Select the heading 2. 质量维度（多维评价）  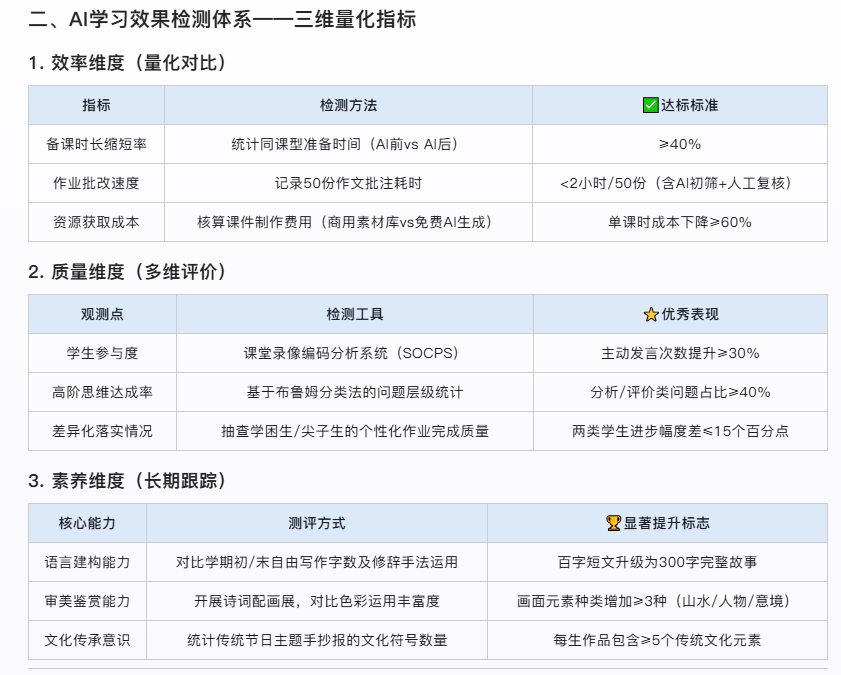(x=128, y=272)
